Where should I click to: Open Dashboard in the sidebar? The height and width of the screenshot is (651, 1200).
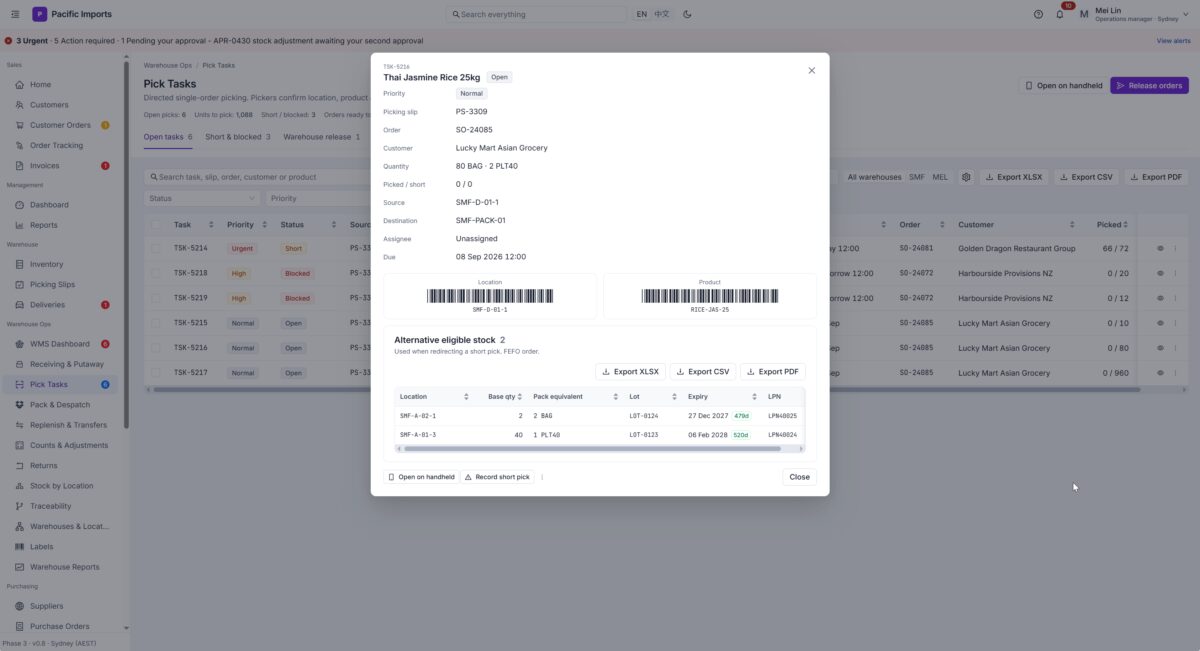point(59,205)
